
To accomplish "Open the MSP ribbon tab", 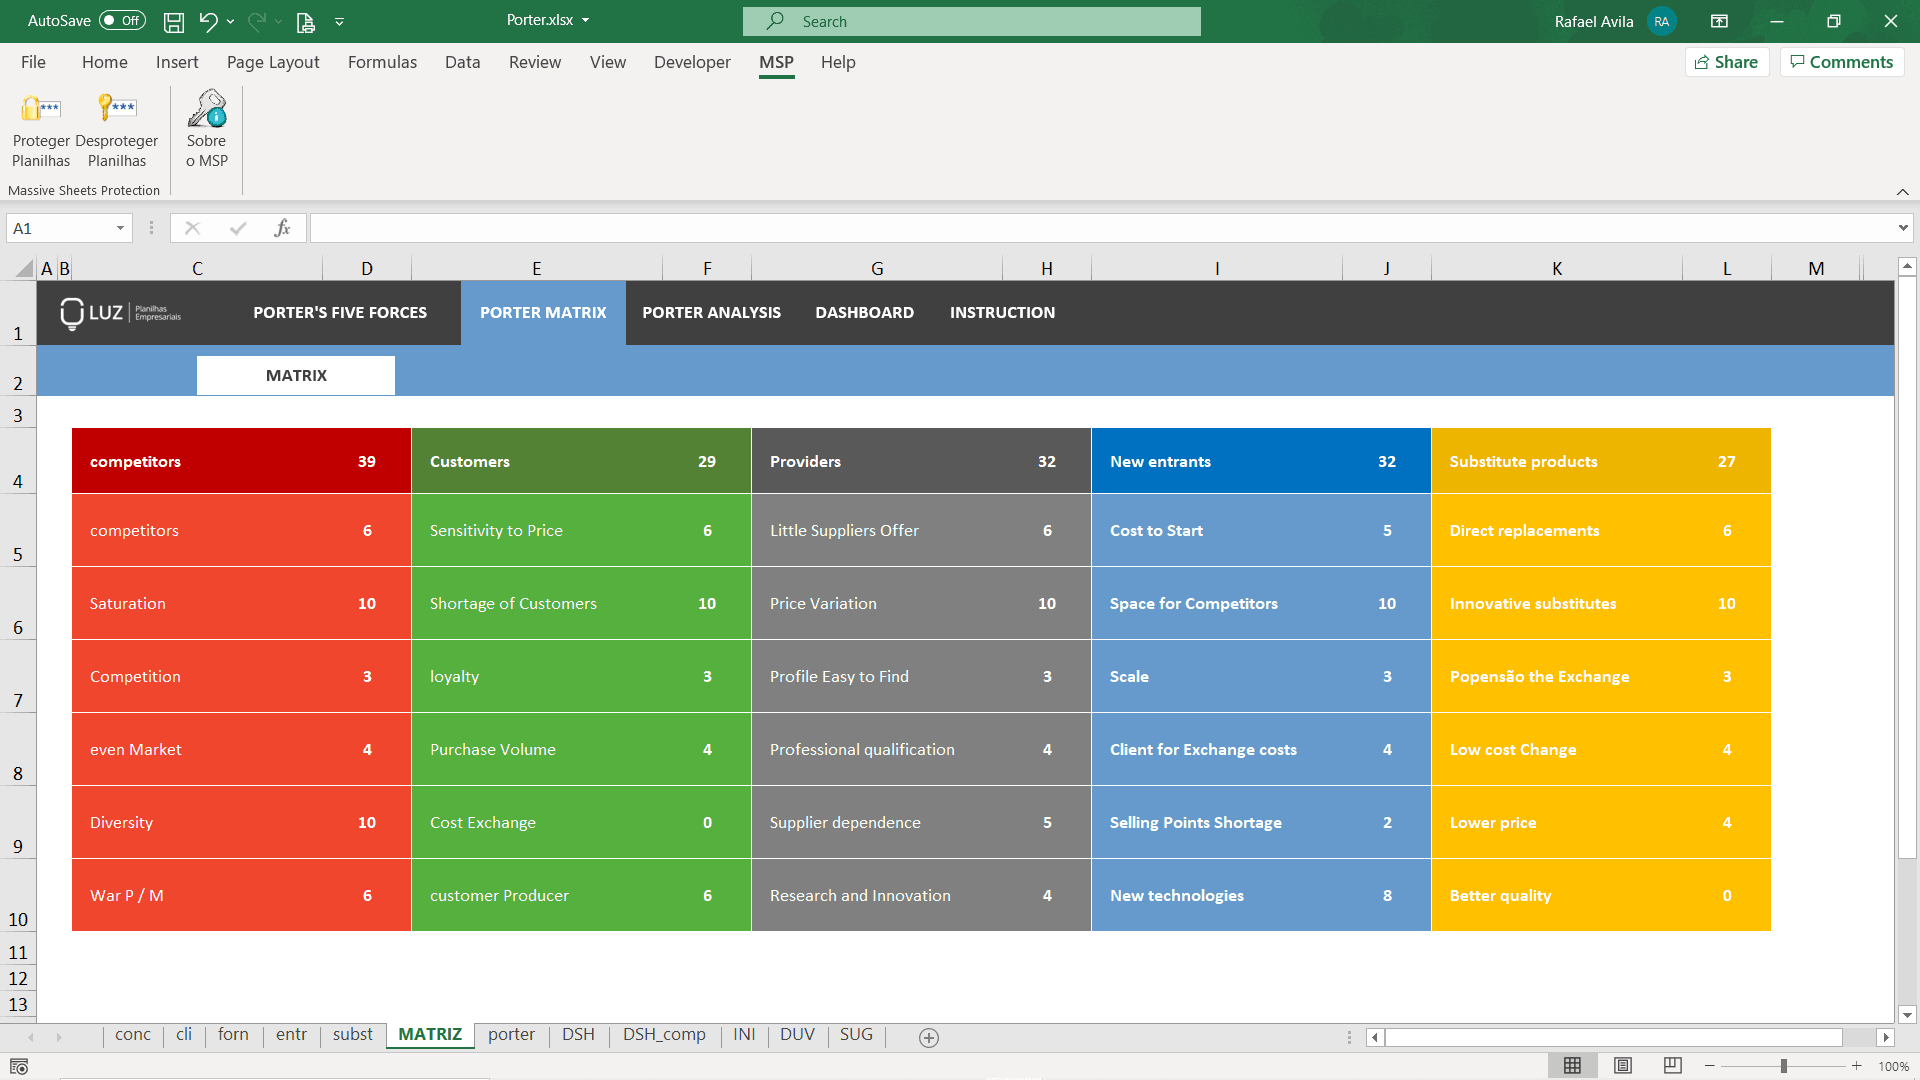I will point(775,62).
